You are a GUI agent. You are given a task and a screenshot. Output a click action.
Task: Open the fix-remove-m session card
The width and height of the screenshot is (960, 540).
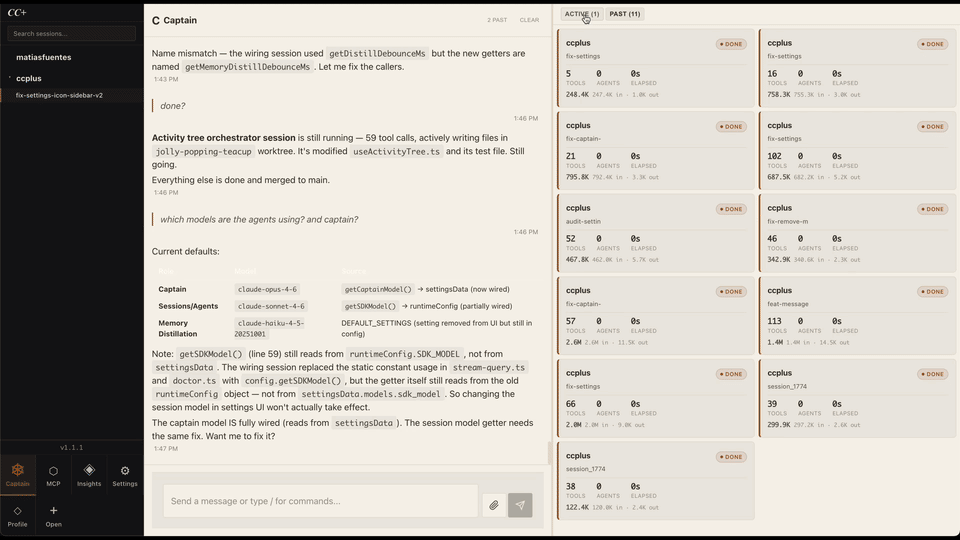click(x=857, y=233)
